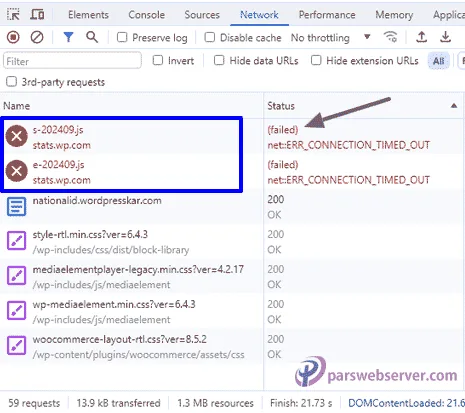Click the failed status of s-202409.js
Image resolution: width=465 pixels, height=413 pixels.
[x=283, y=130]
